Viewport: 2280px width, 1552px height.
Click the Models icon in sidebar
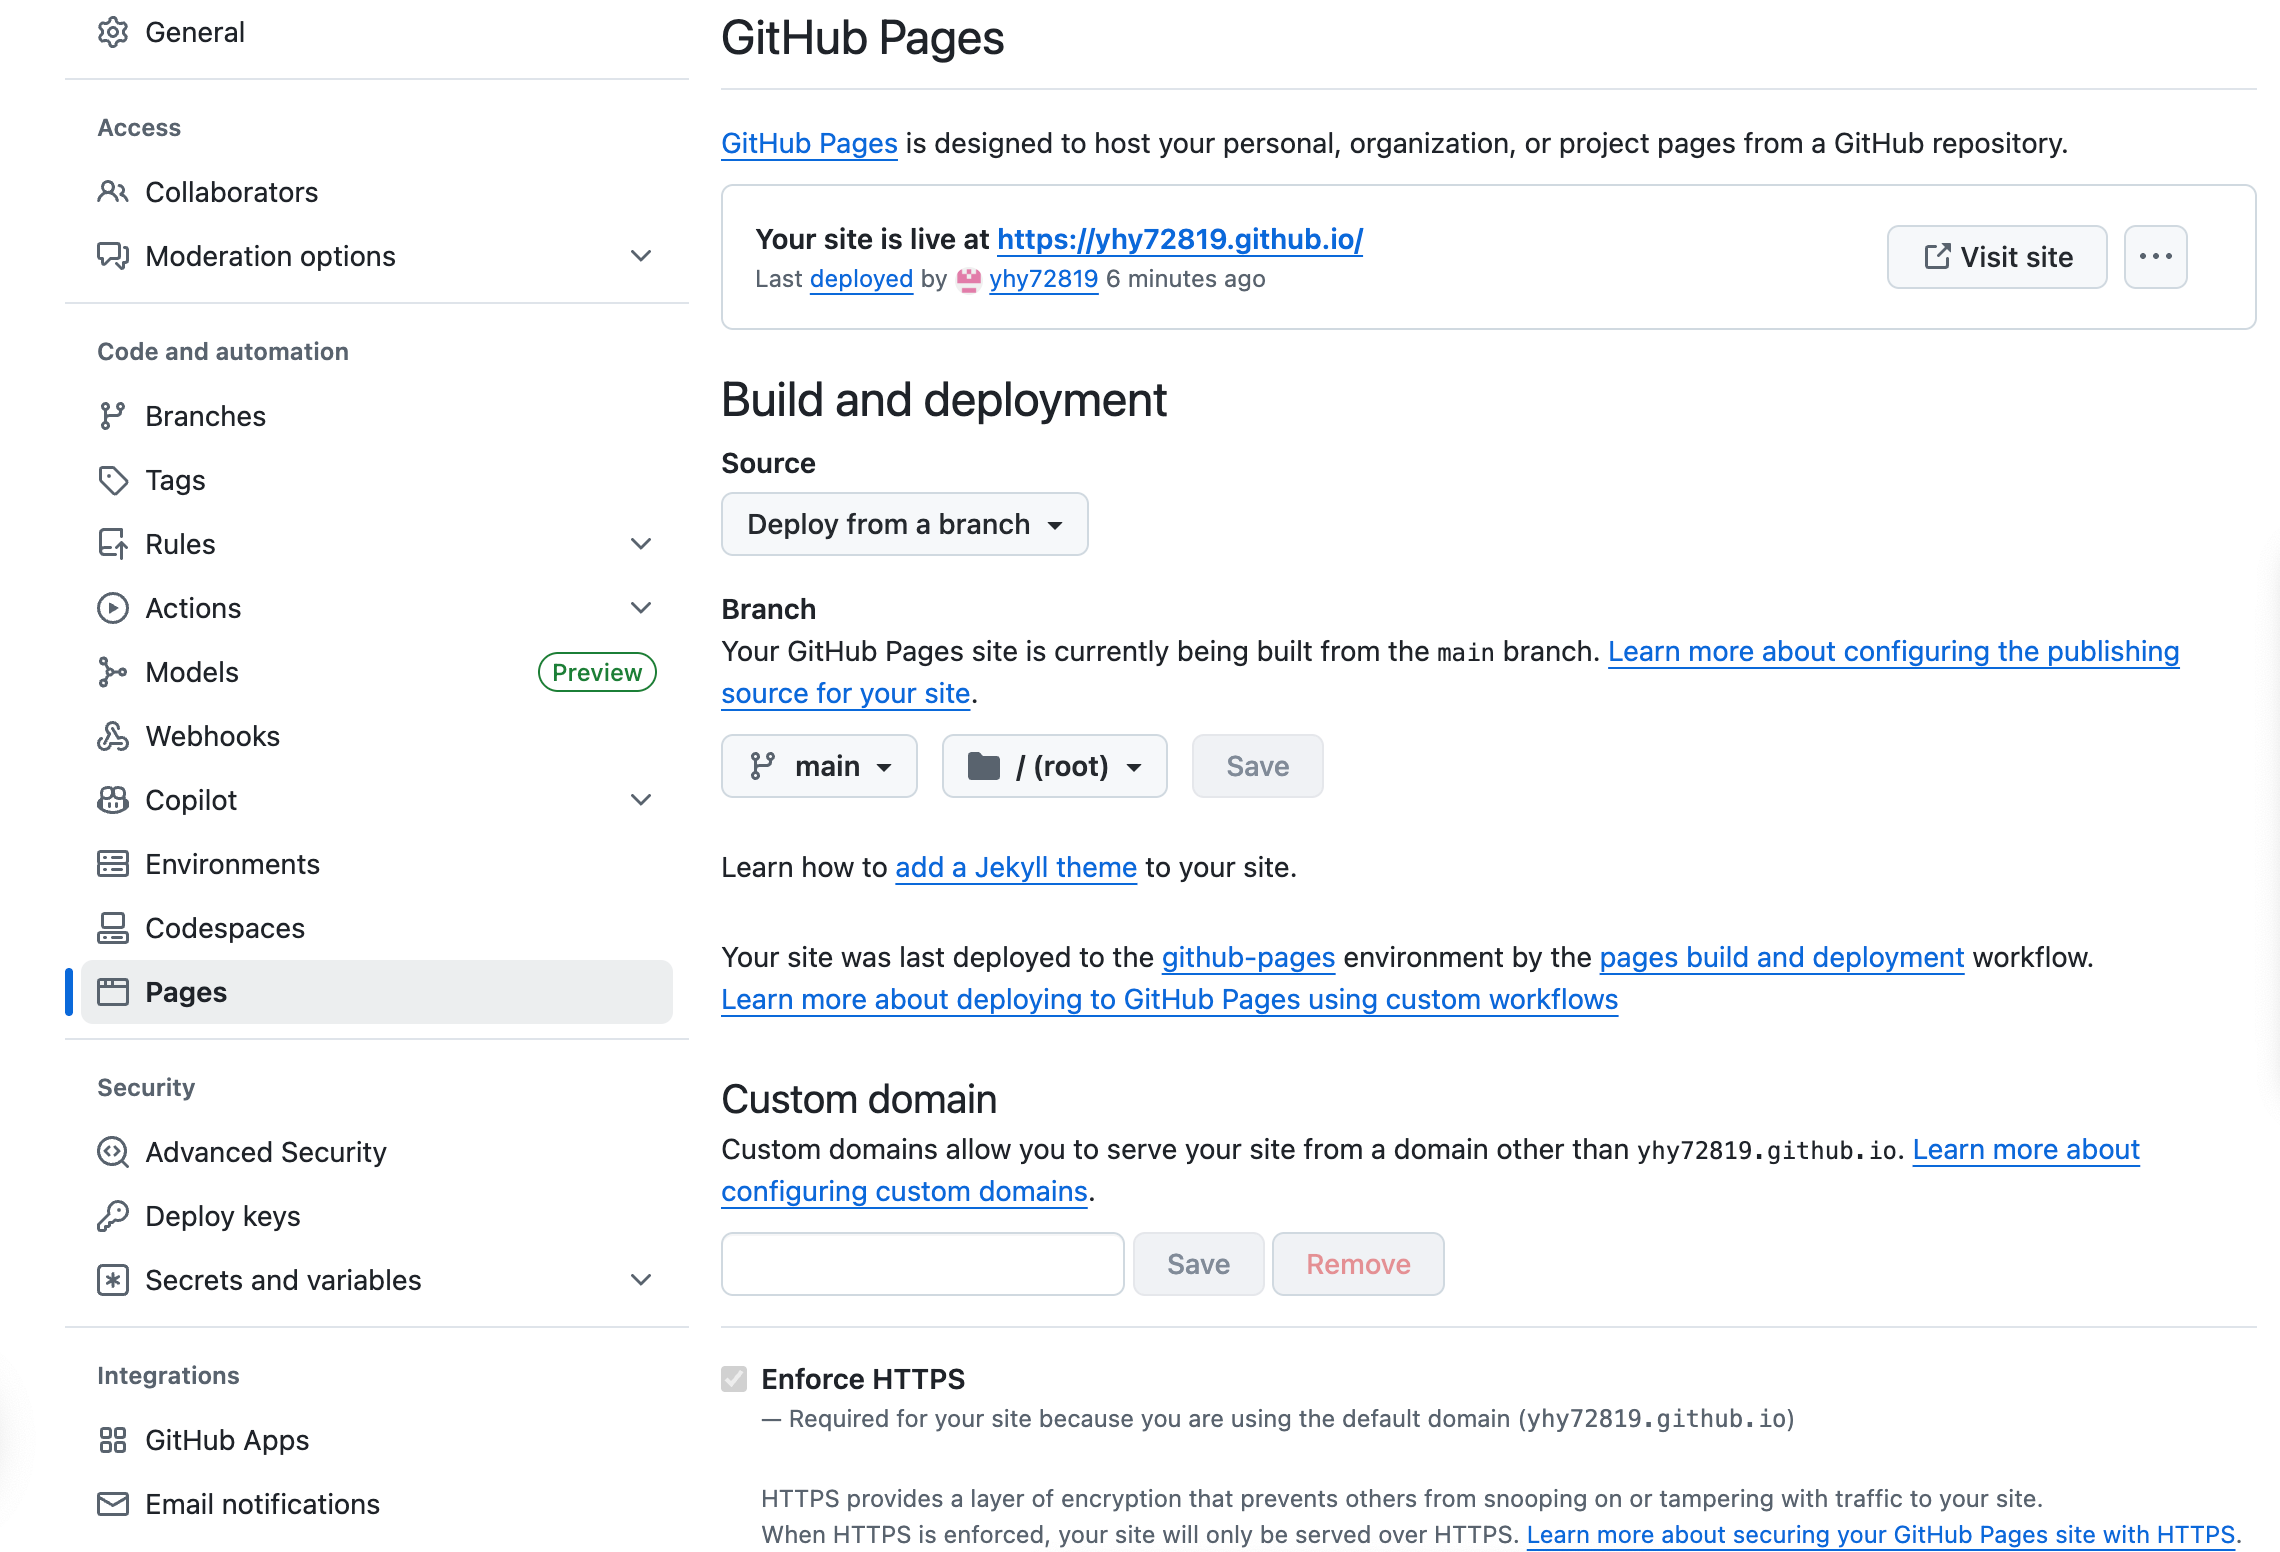[x=113, y=672]
